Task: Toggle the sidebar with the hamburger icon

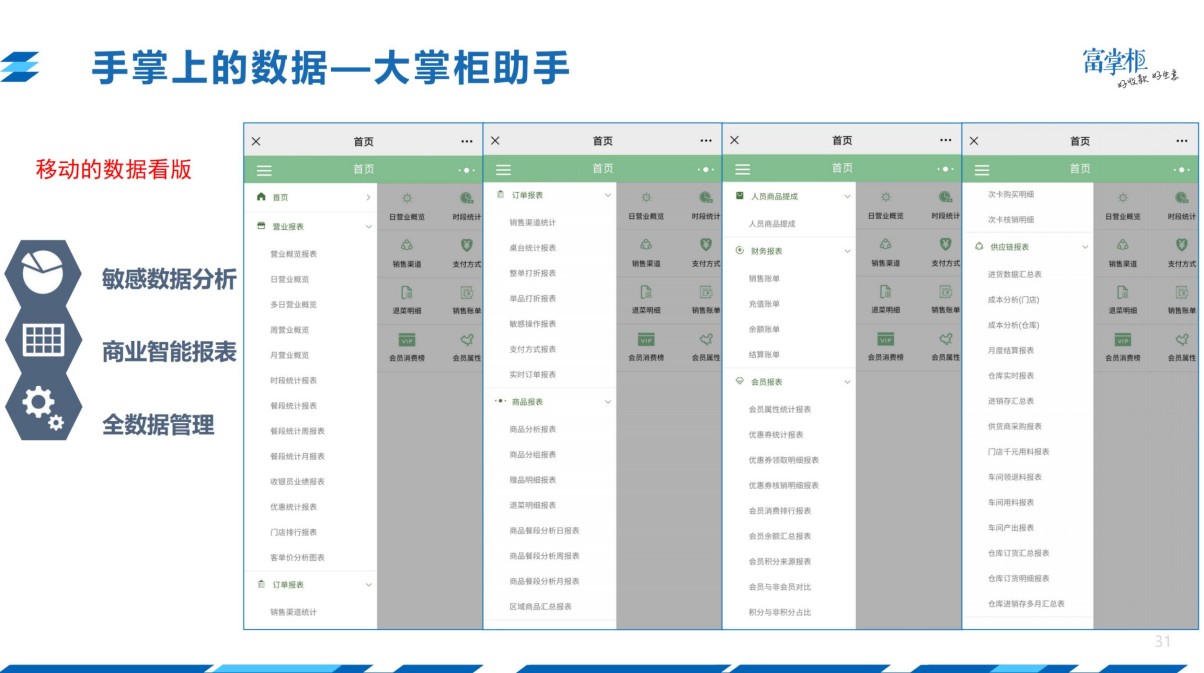Action: (x=263, y=168)
